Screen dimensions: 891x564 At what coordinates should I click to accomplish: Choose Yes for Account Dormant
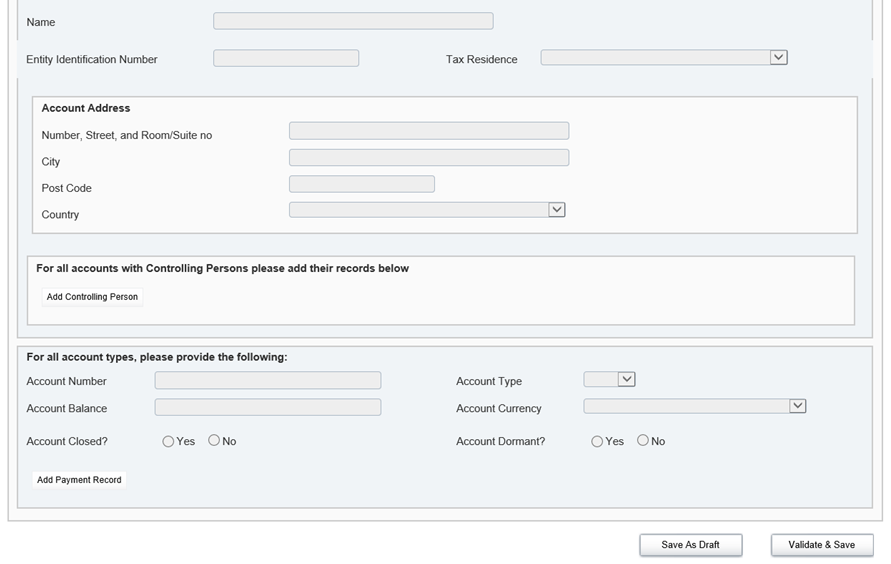(x=597, y=441)
